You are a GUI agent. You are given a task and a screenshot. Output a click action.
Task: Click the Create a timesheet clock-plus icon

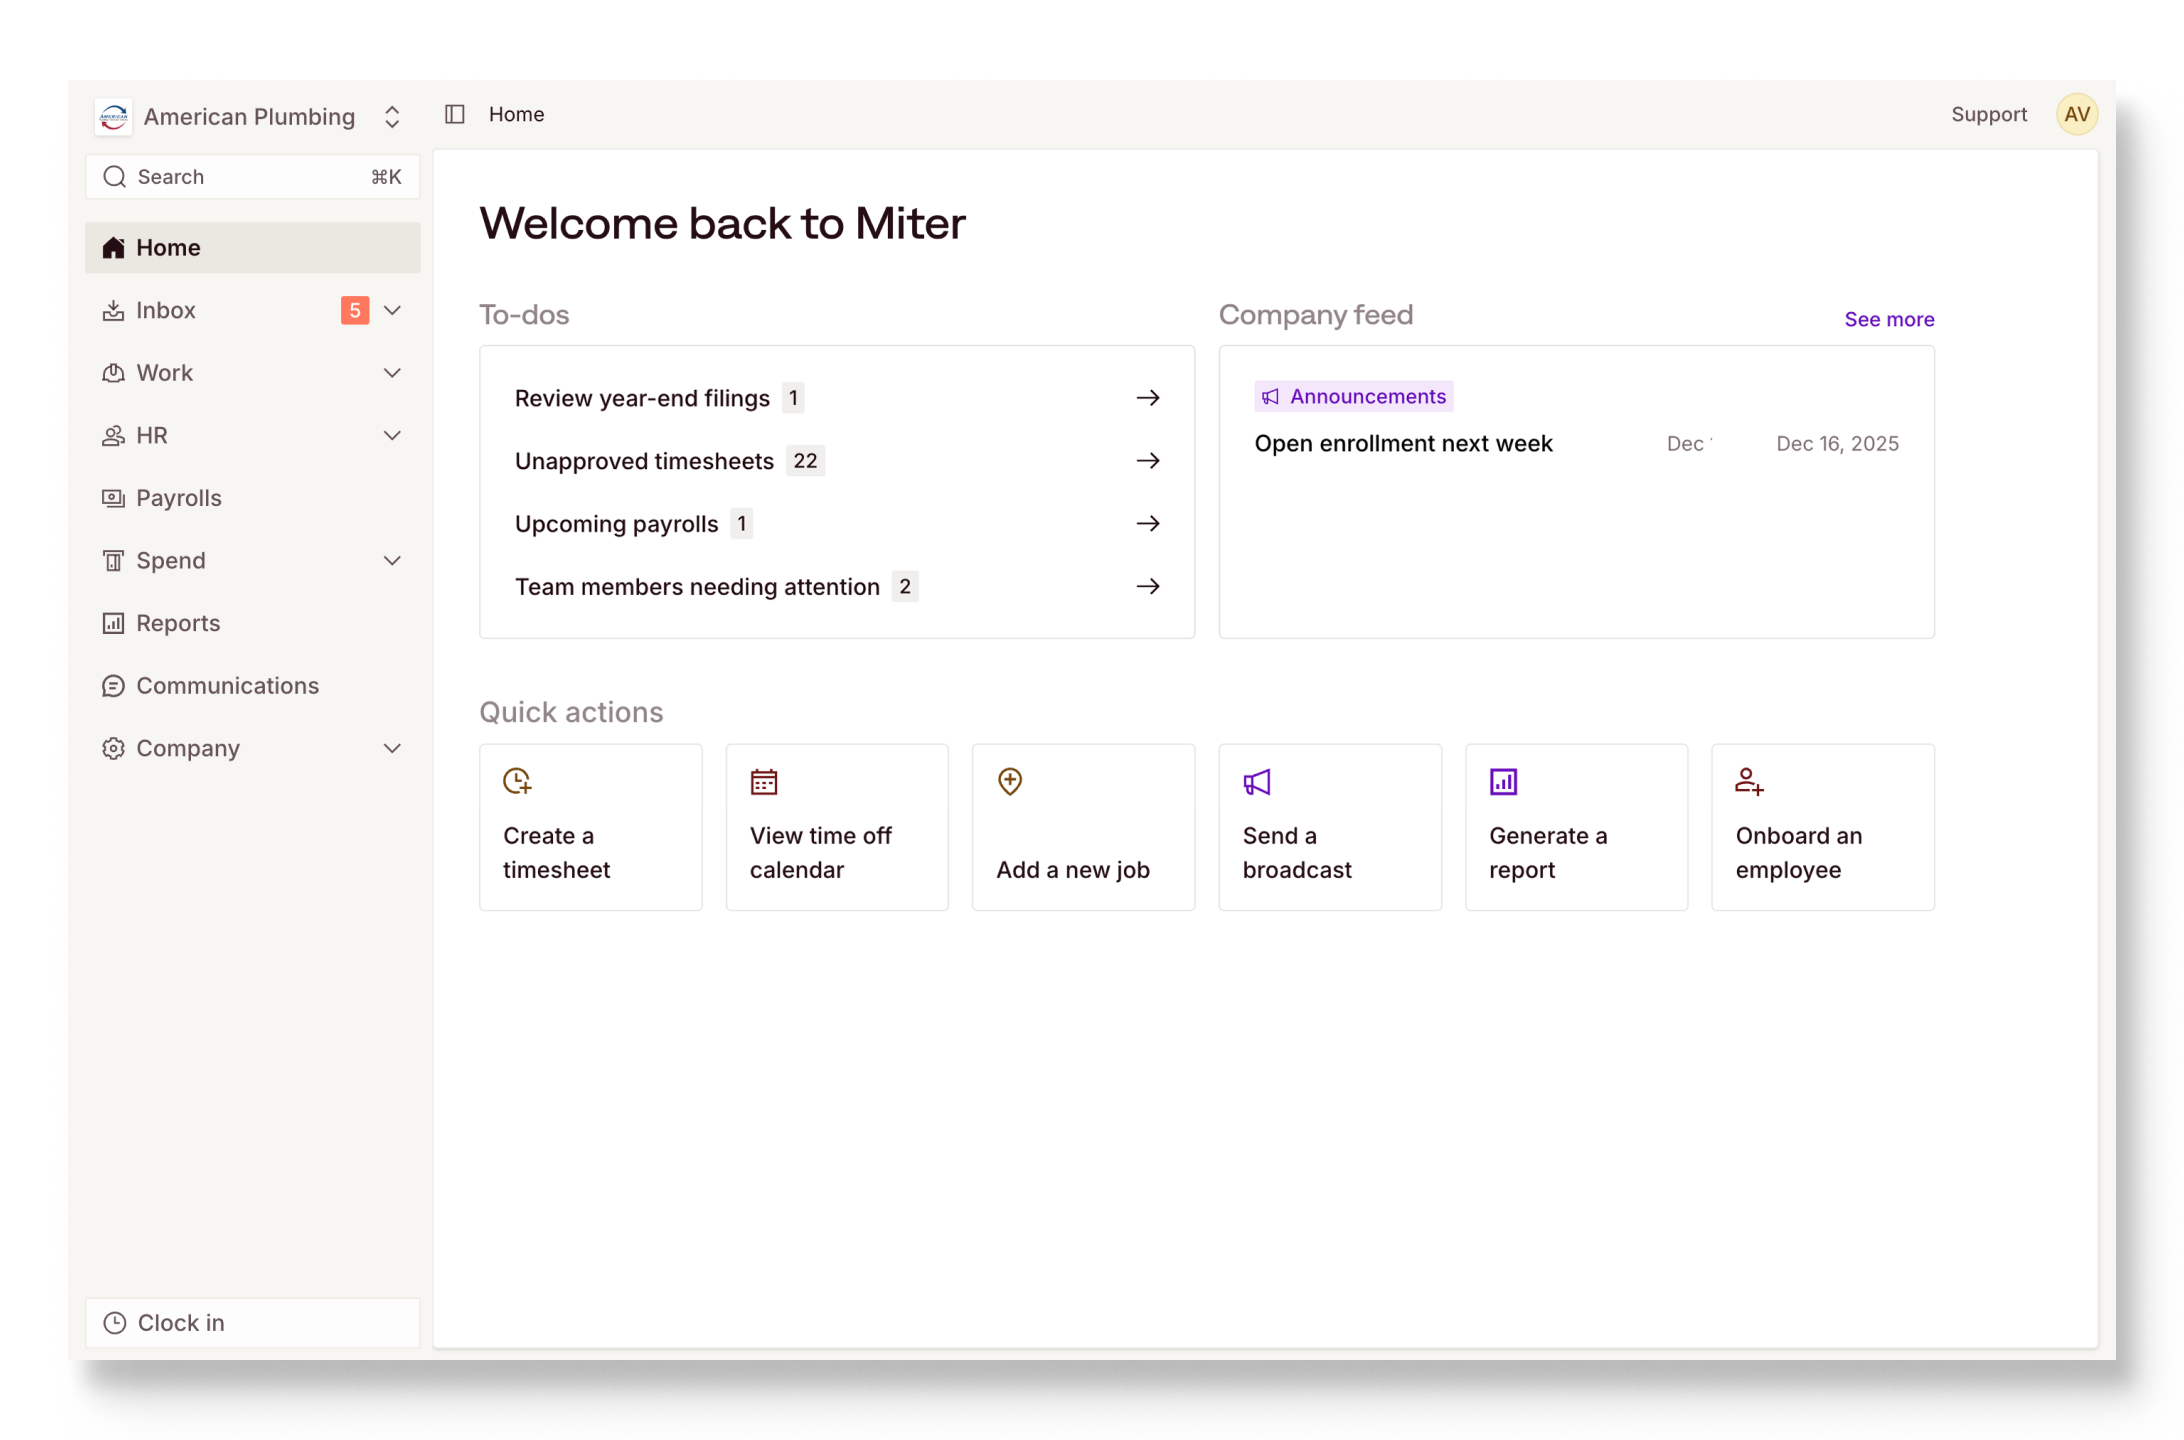[517, 781]
